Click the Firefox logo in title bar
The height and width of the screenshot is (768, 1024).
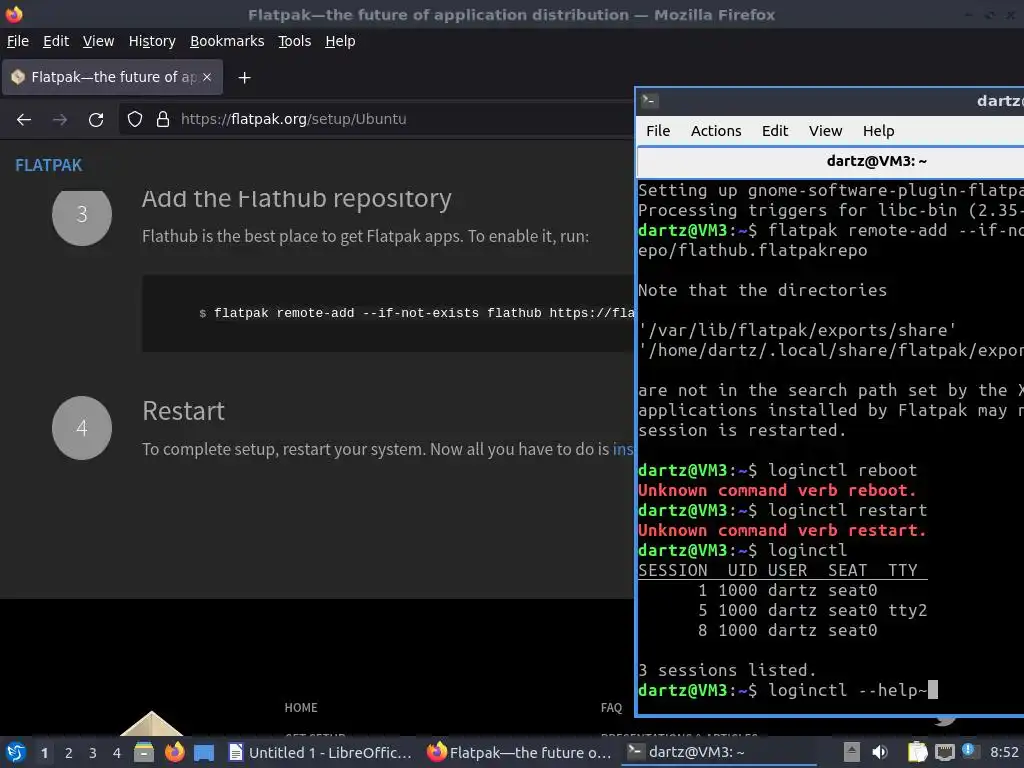click(x=13, y=14)
